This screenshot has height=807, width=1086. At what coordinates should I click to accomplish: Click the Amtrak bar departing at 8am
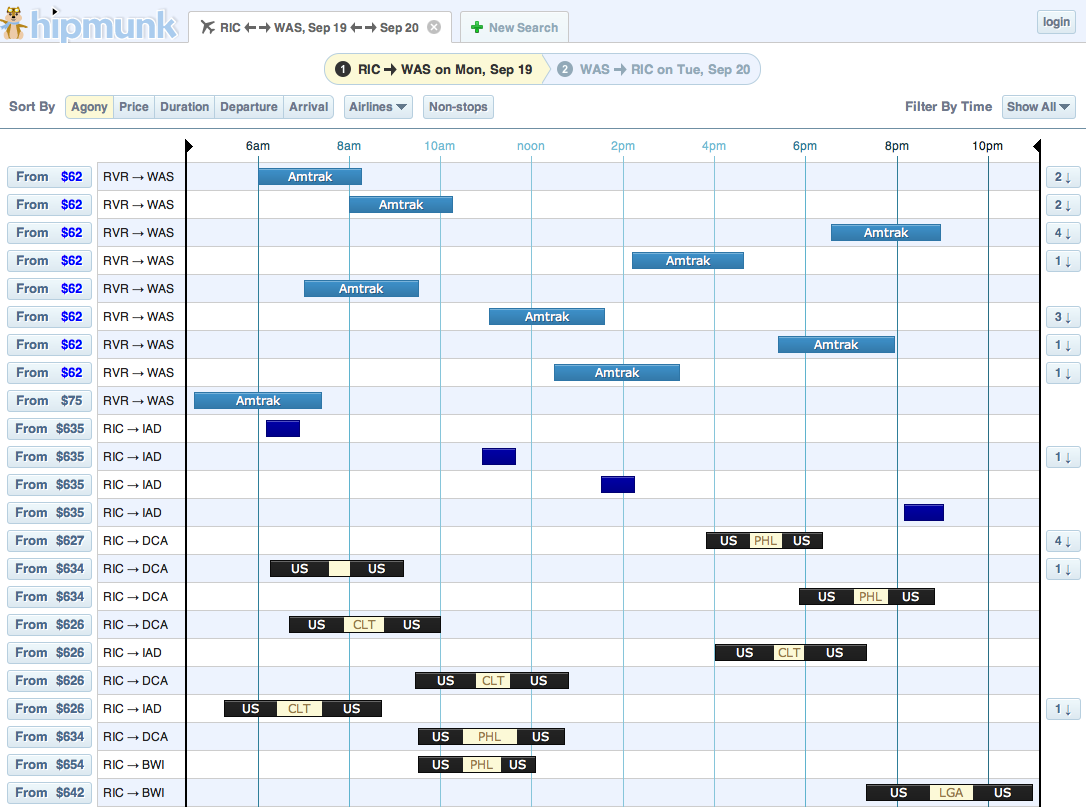[401, 204]
